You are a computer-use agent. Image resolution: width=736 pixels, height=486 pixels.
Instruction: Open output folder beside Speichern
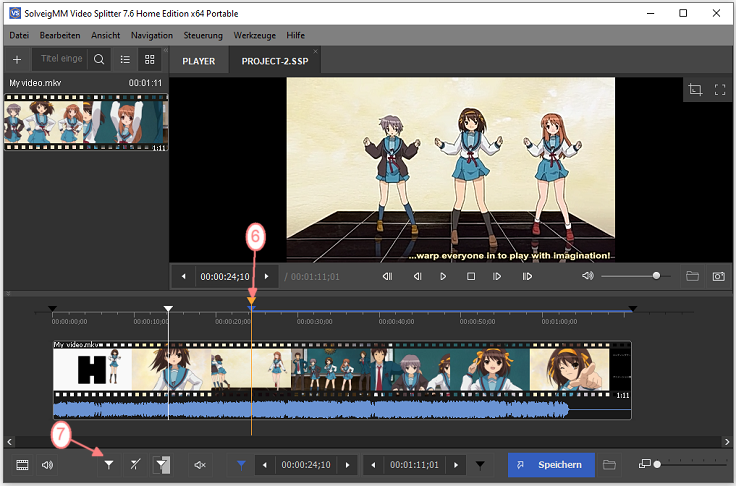(609, 465)
